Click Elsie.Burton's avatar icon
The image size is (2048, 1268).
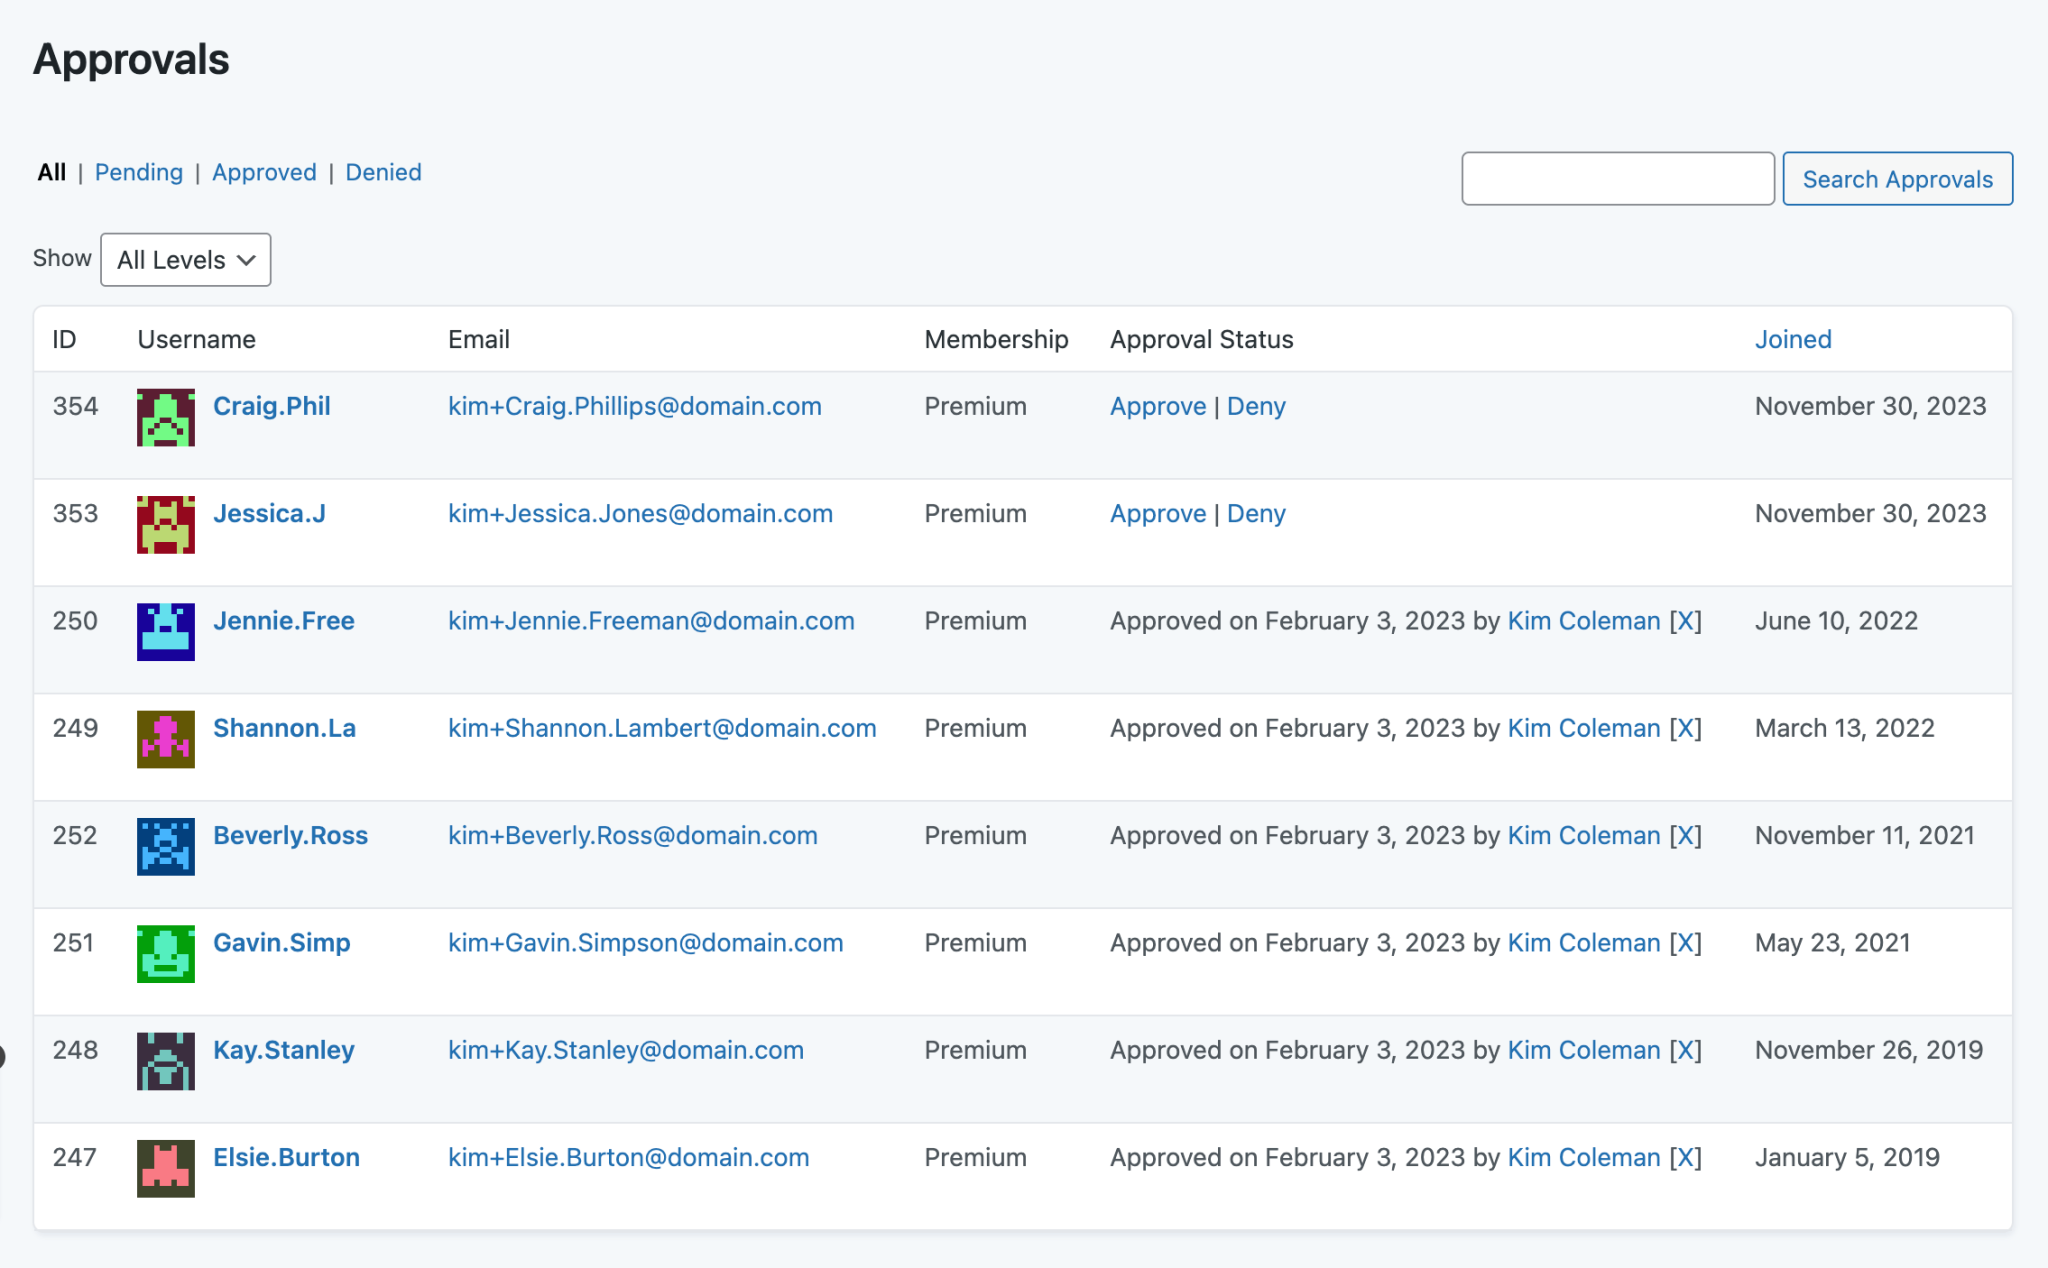[166, 1169]
